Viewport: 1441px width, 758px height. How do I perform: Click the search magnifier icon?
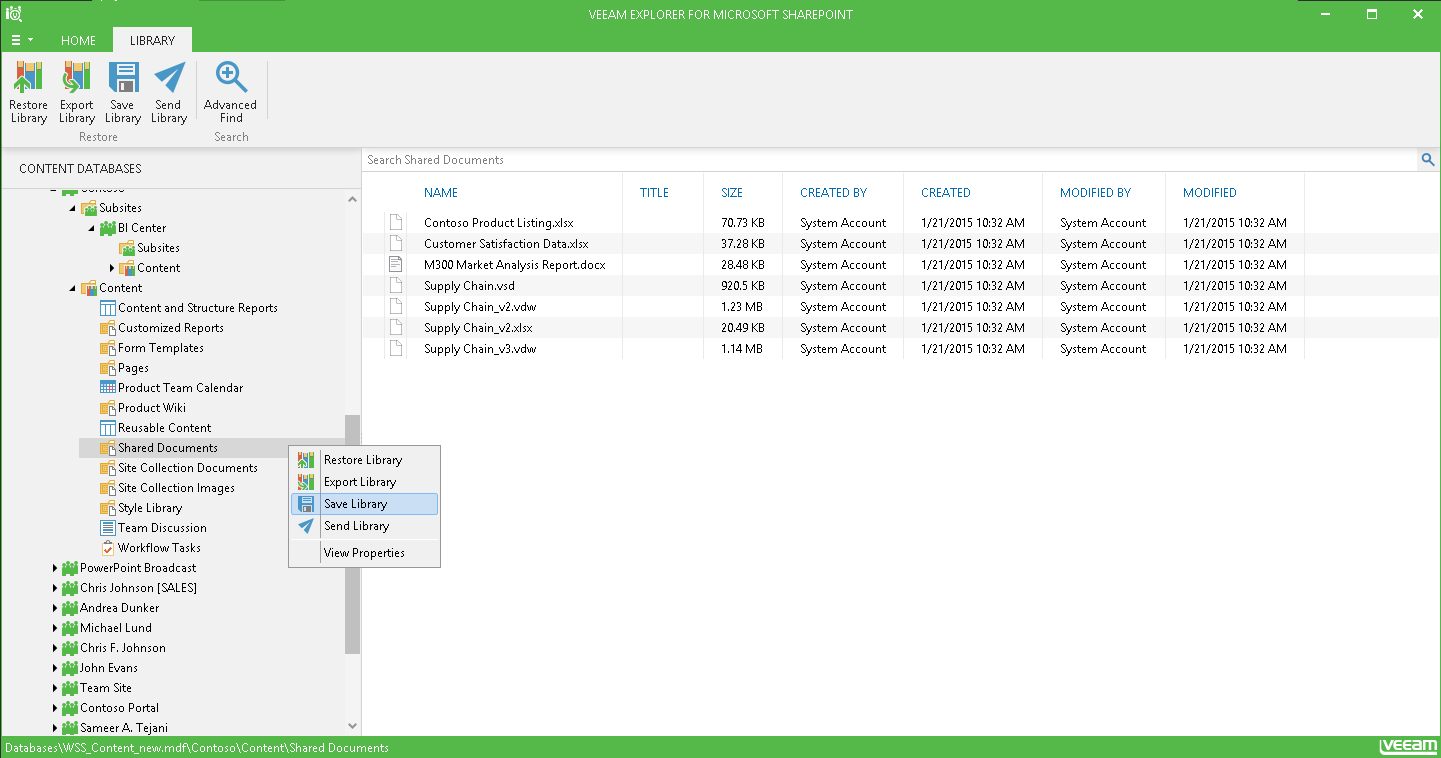coord(1428,160)
